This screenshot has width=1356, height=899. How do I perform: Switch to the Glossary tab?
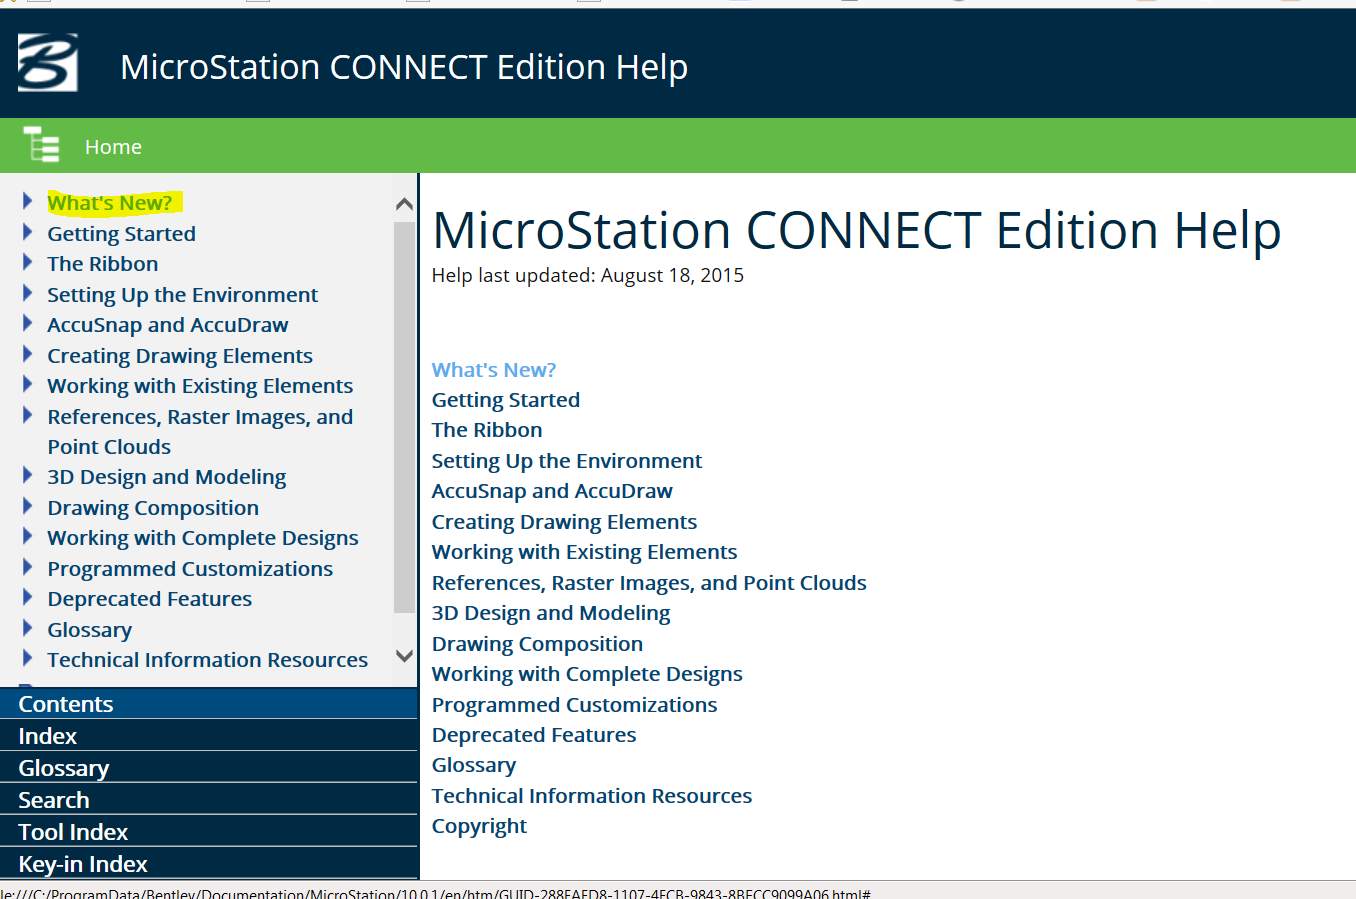coord(208,767)
